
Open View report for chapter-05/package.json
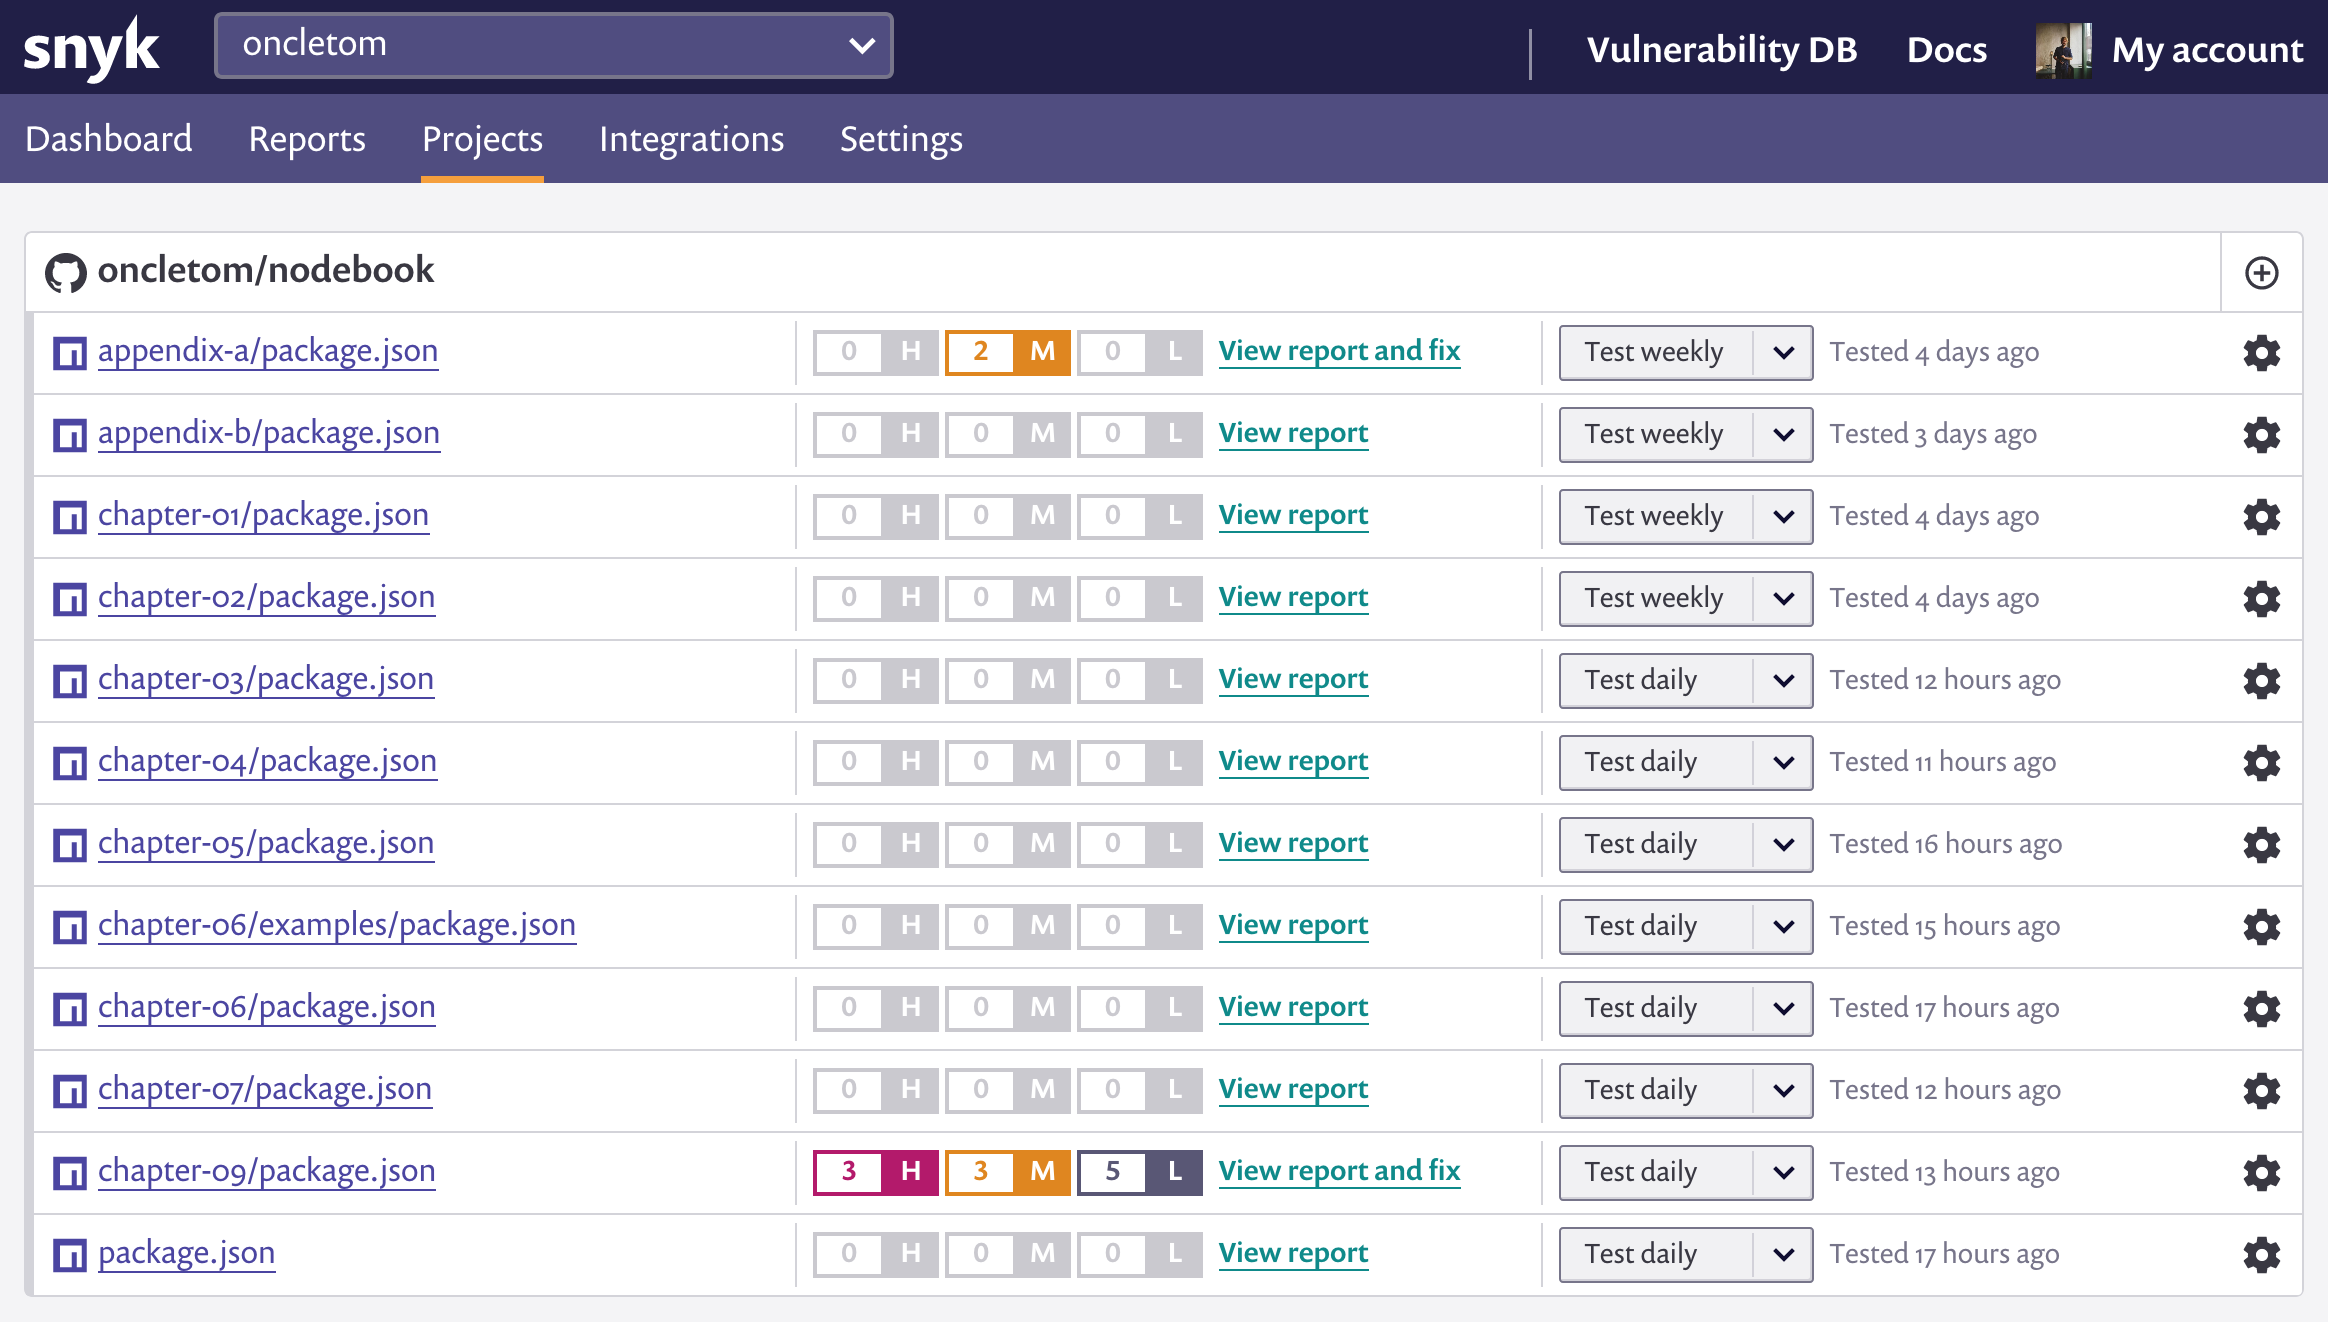(1293, 843)
